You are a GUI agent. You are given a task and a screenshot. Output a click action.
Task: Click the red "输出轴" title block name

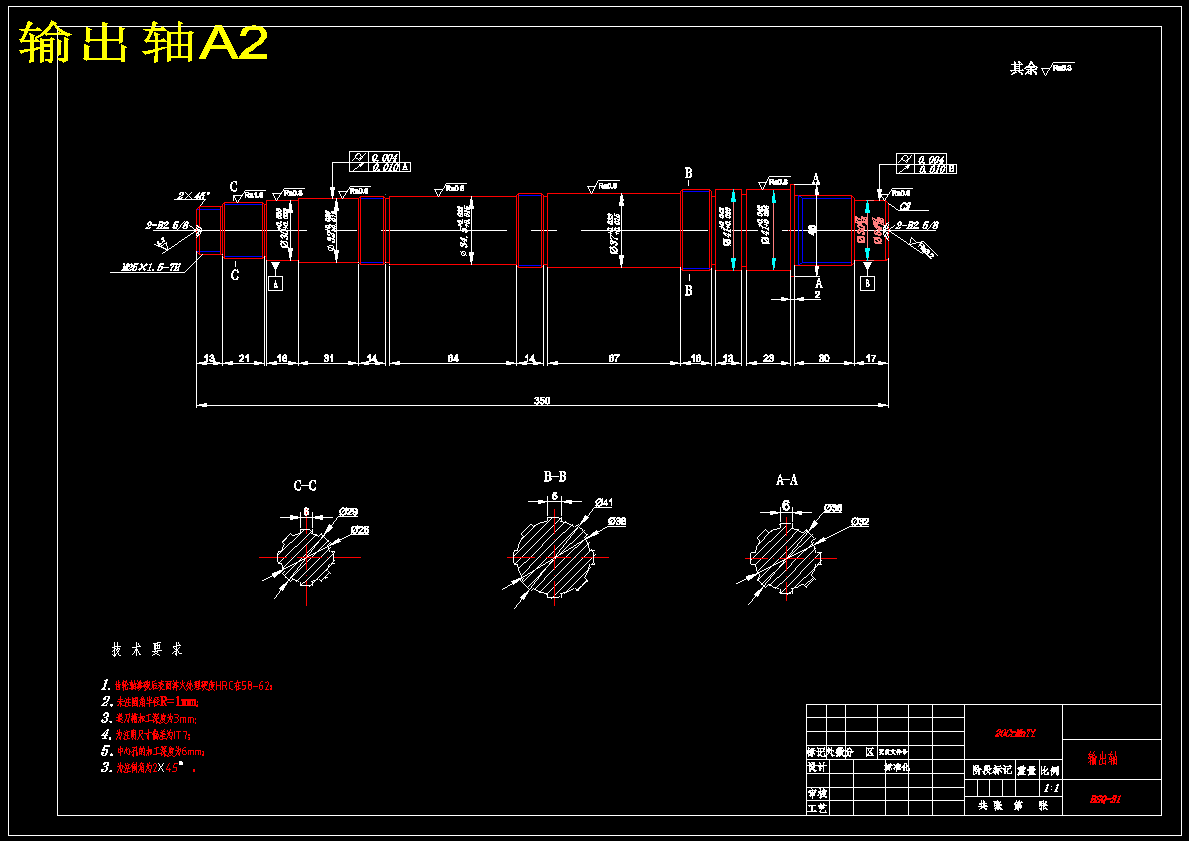[x=1103, y=758]
